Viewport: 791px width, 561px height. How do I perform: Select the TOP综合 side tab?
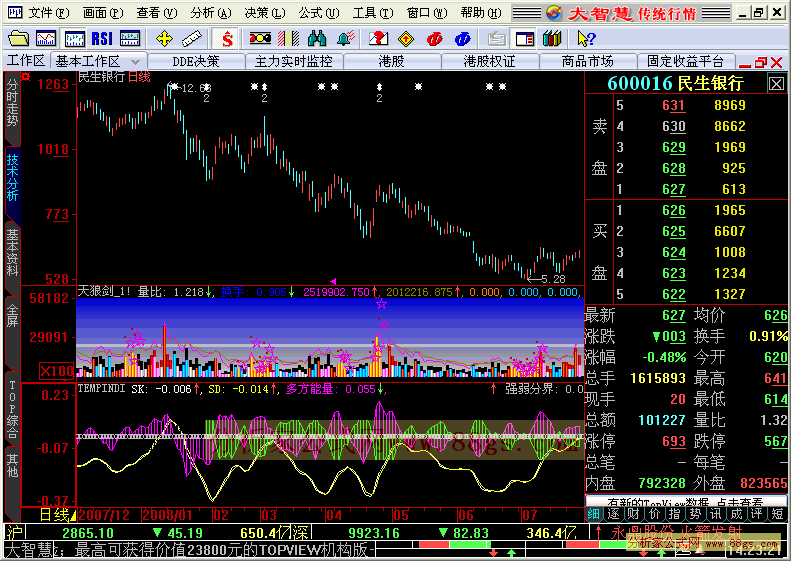pyautogui.click(x=12, y=409)
